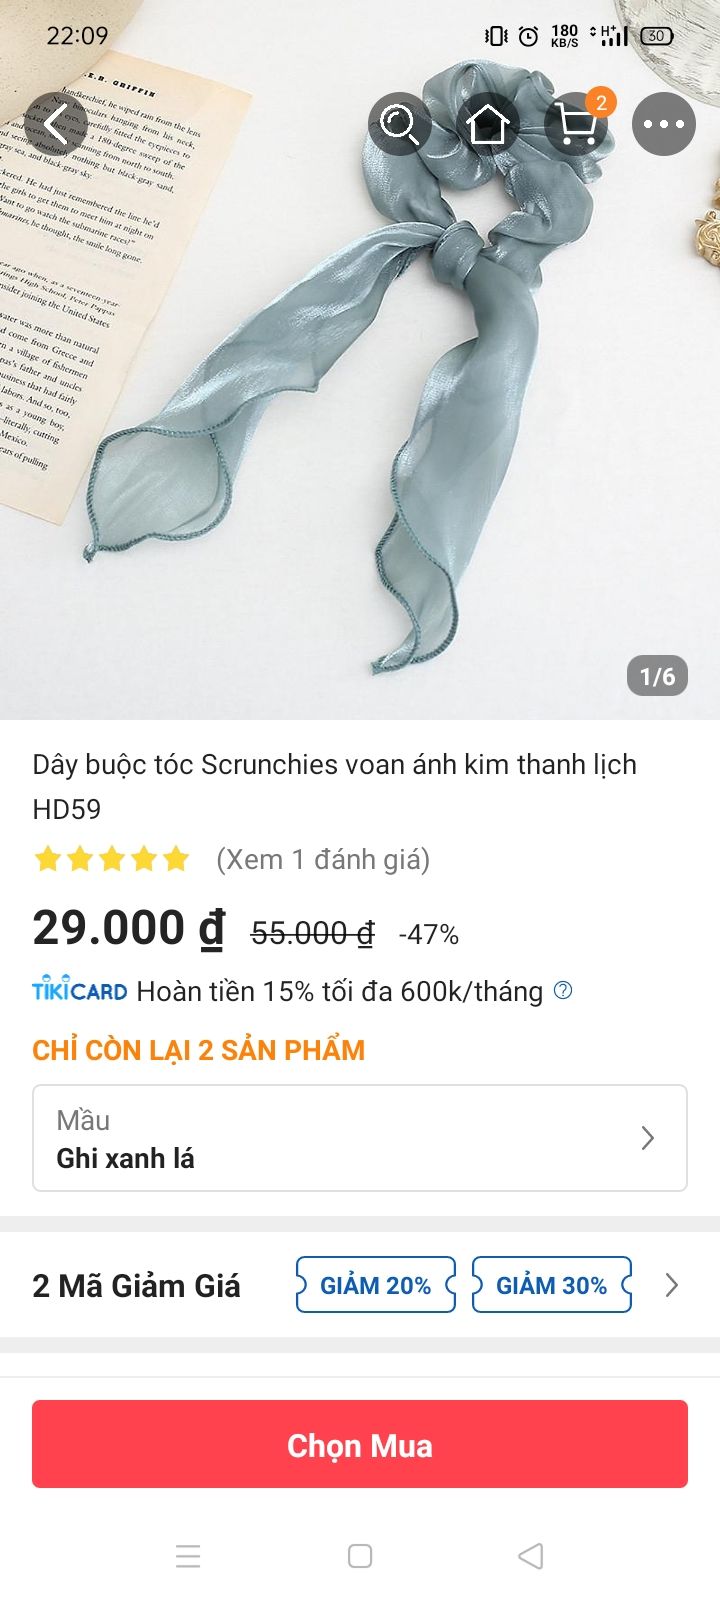Expand the Mầu color selector chevron
Screen dimensions: 720x1600
click(x=648, y=1138)
